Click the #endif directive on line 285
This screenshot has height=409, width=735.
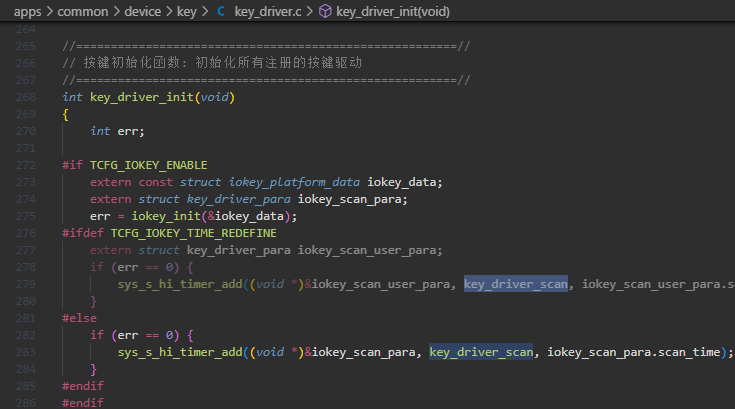click(x=83, y=386)
